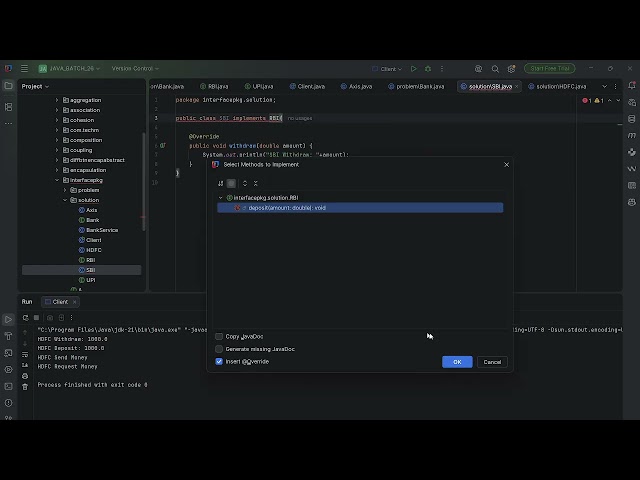This screenshot has width=640, height=480.
Task: Open the Maven tool window
Action: click(632, 136)
